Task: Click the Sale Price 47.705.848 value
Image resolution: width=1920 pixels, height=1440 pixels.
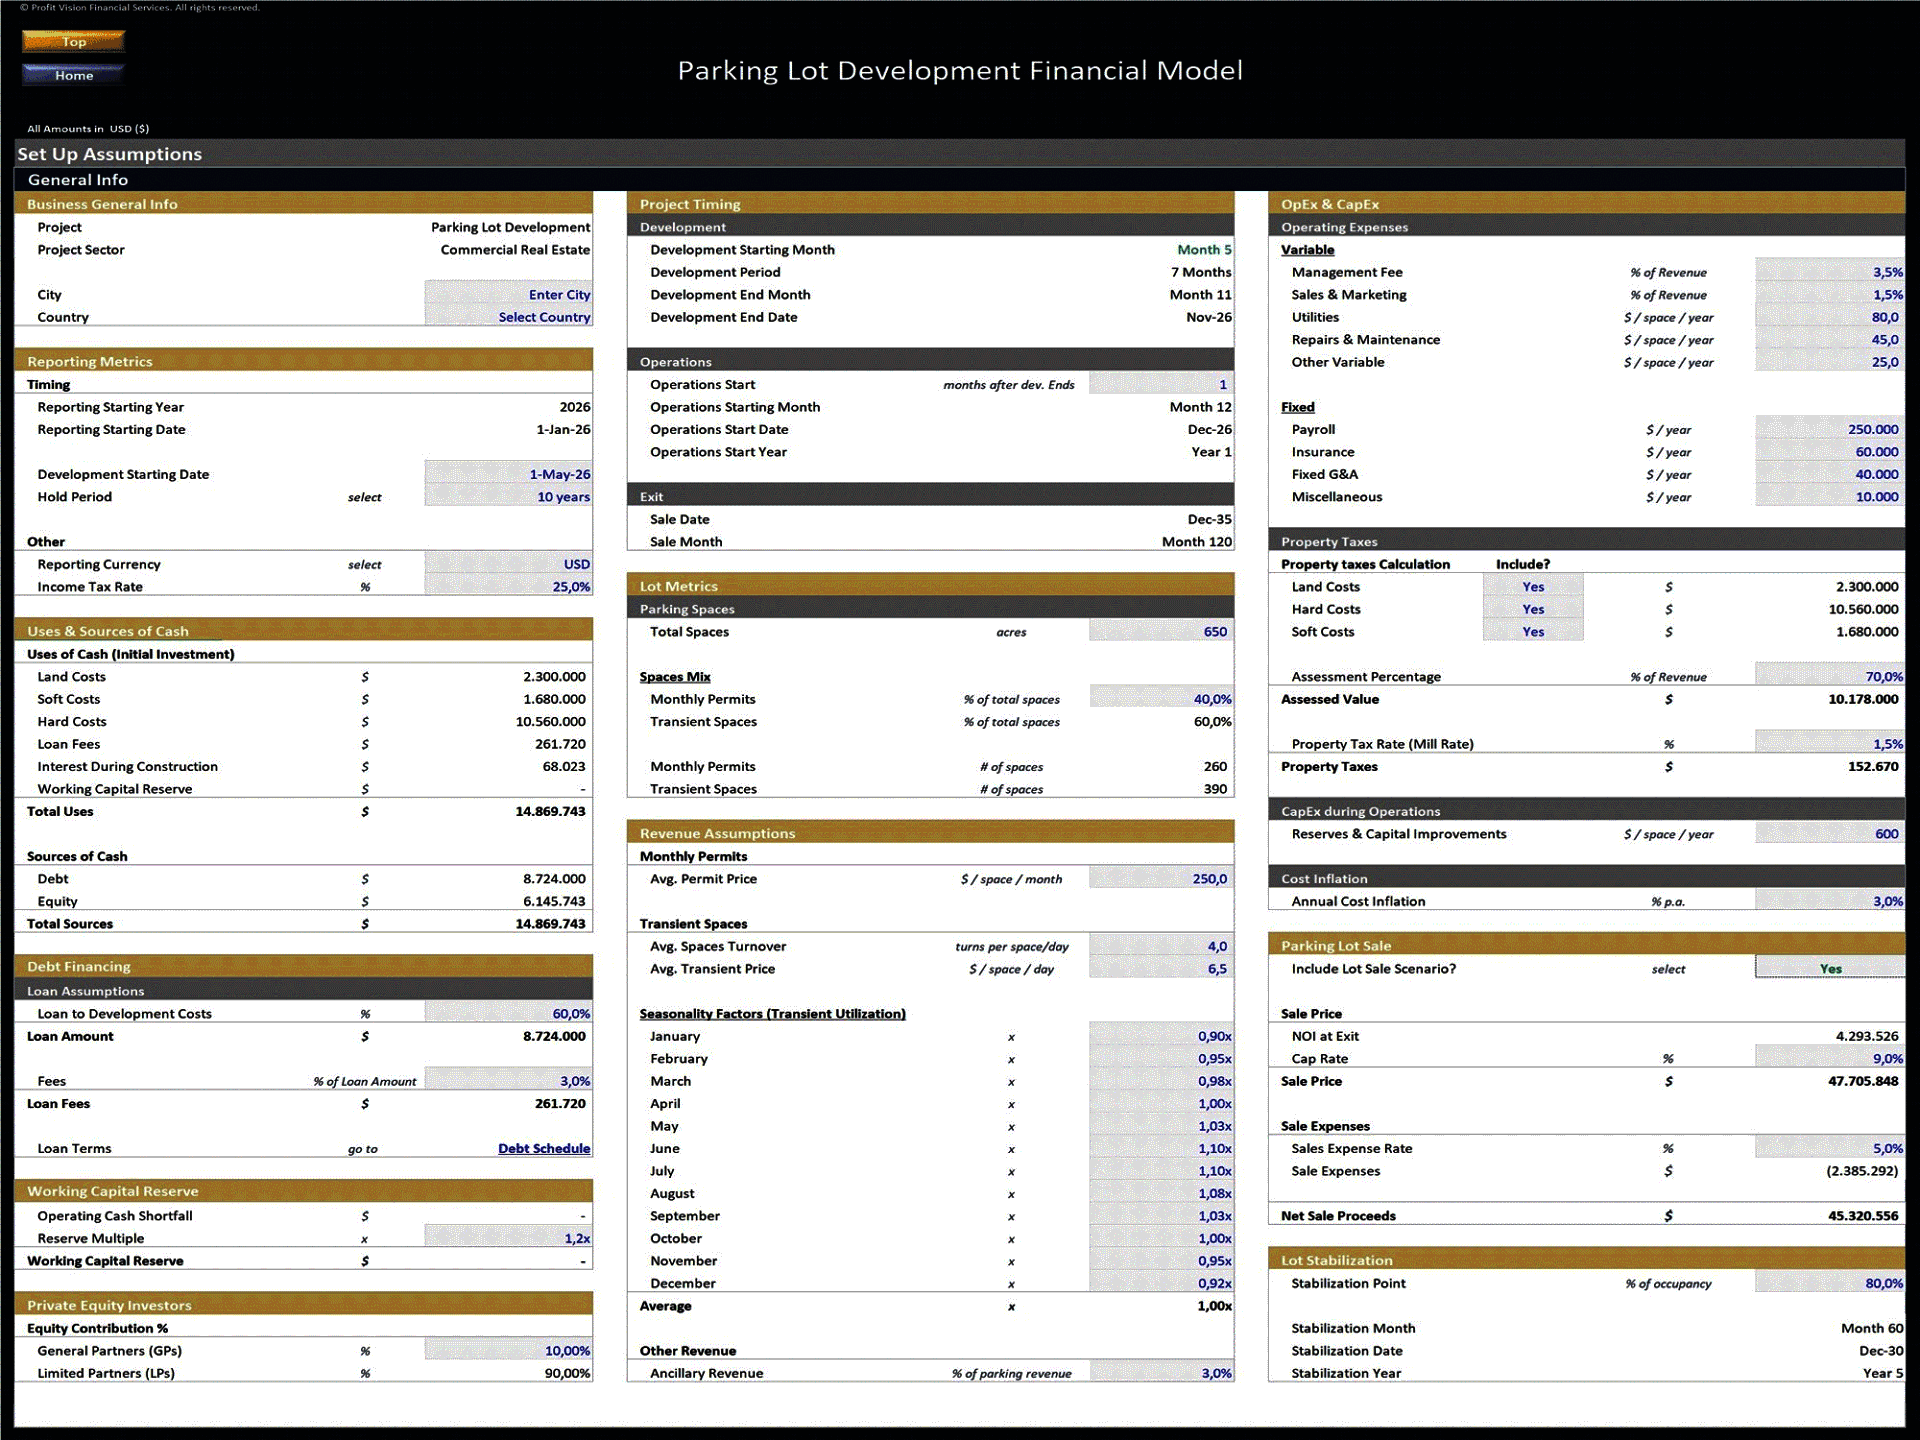Action: 1863,1081
